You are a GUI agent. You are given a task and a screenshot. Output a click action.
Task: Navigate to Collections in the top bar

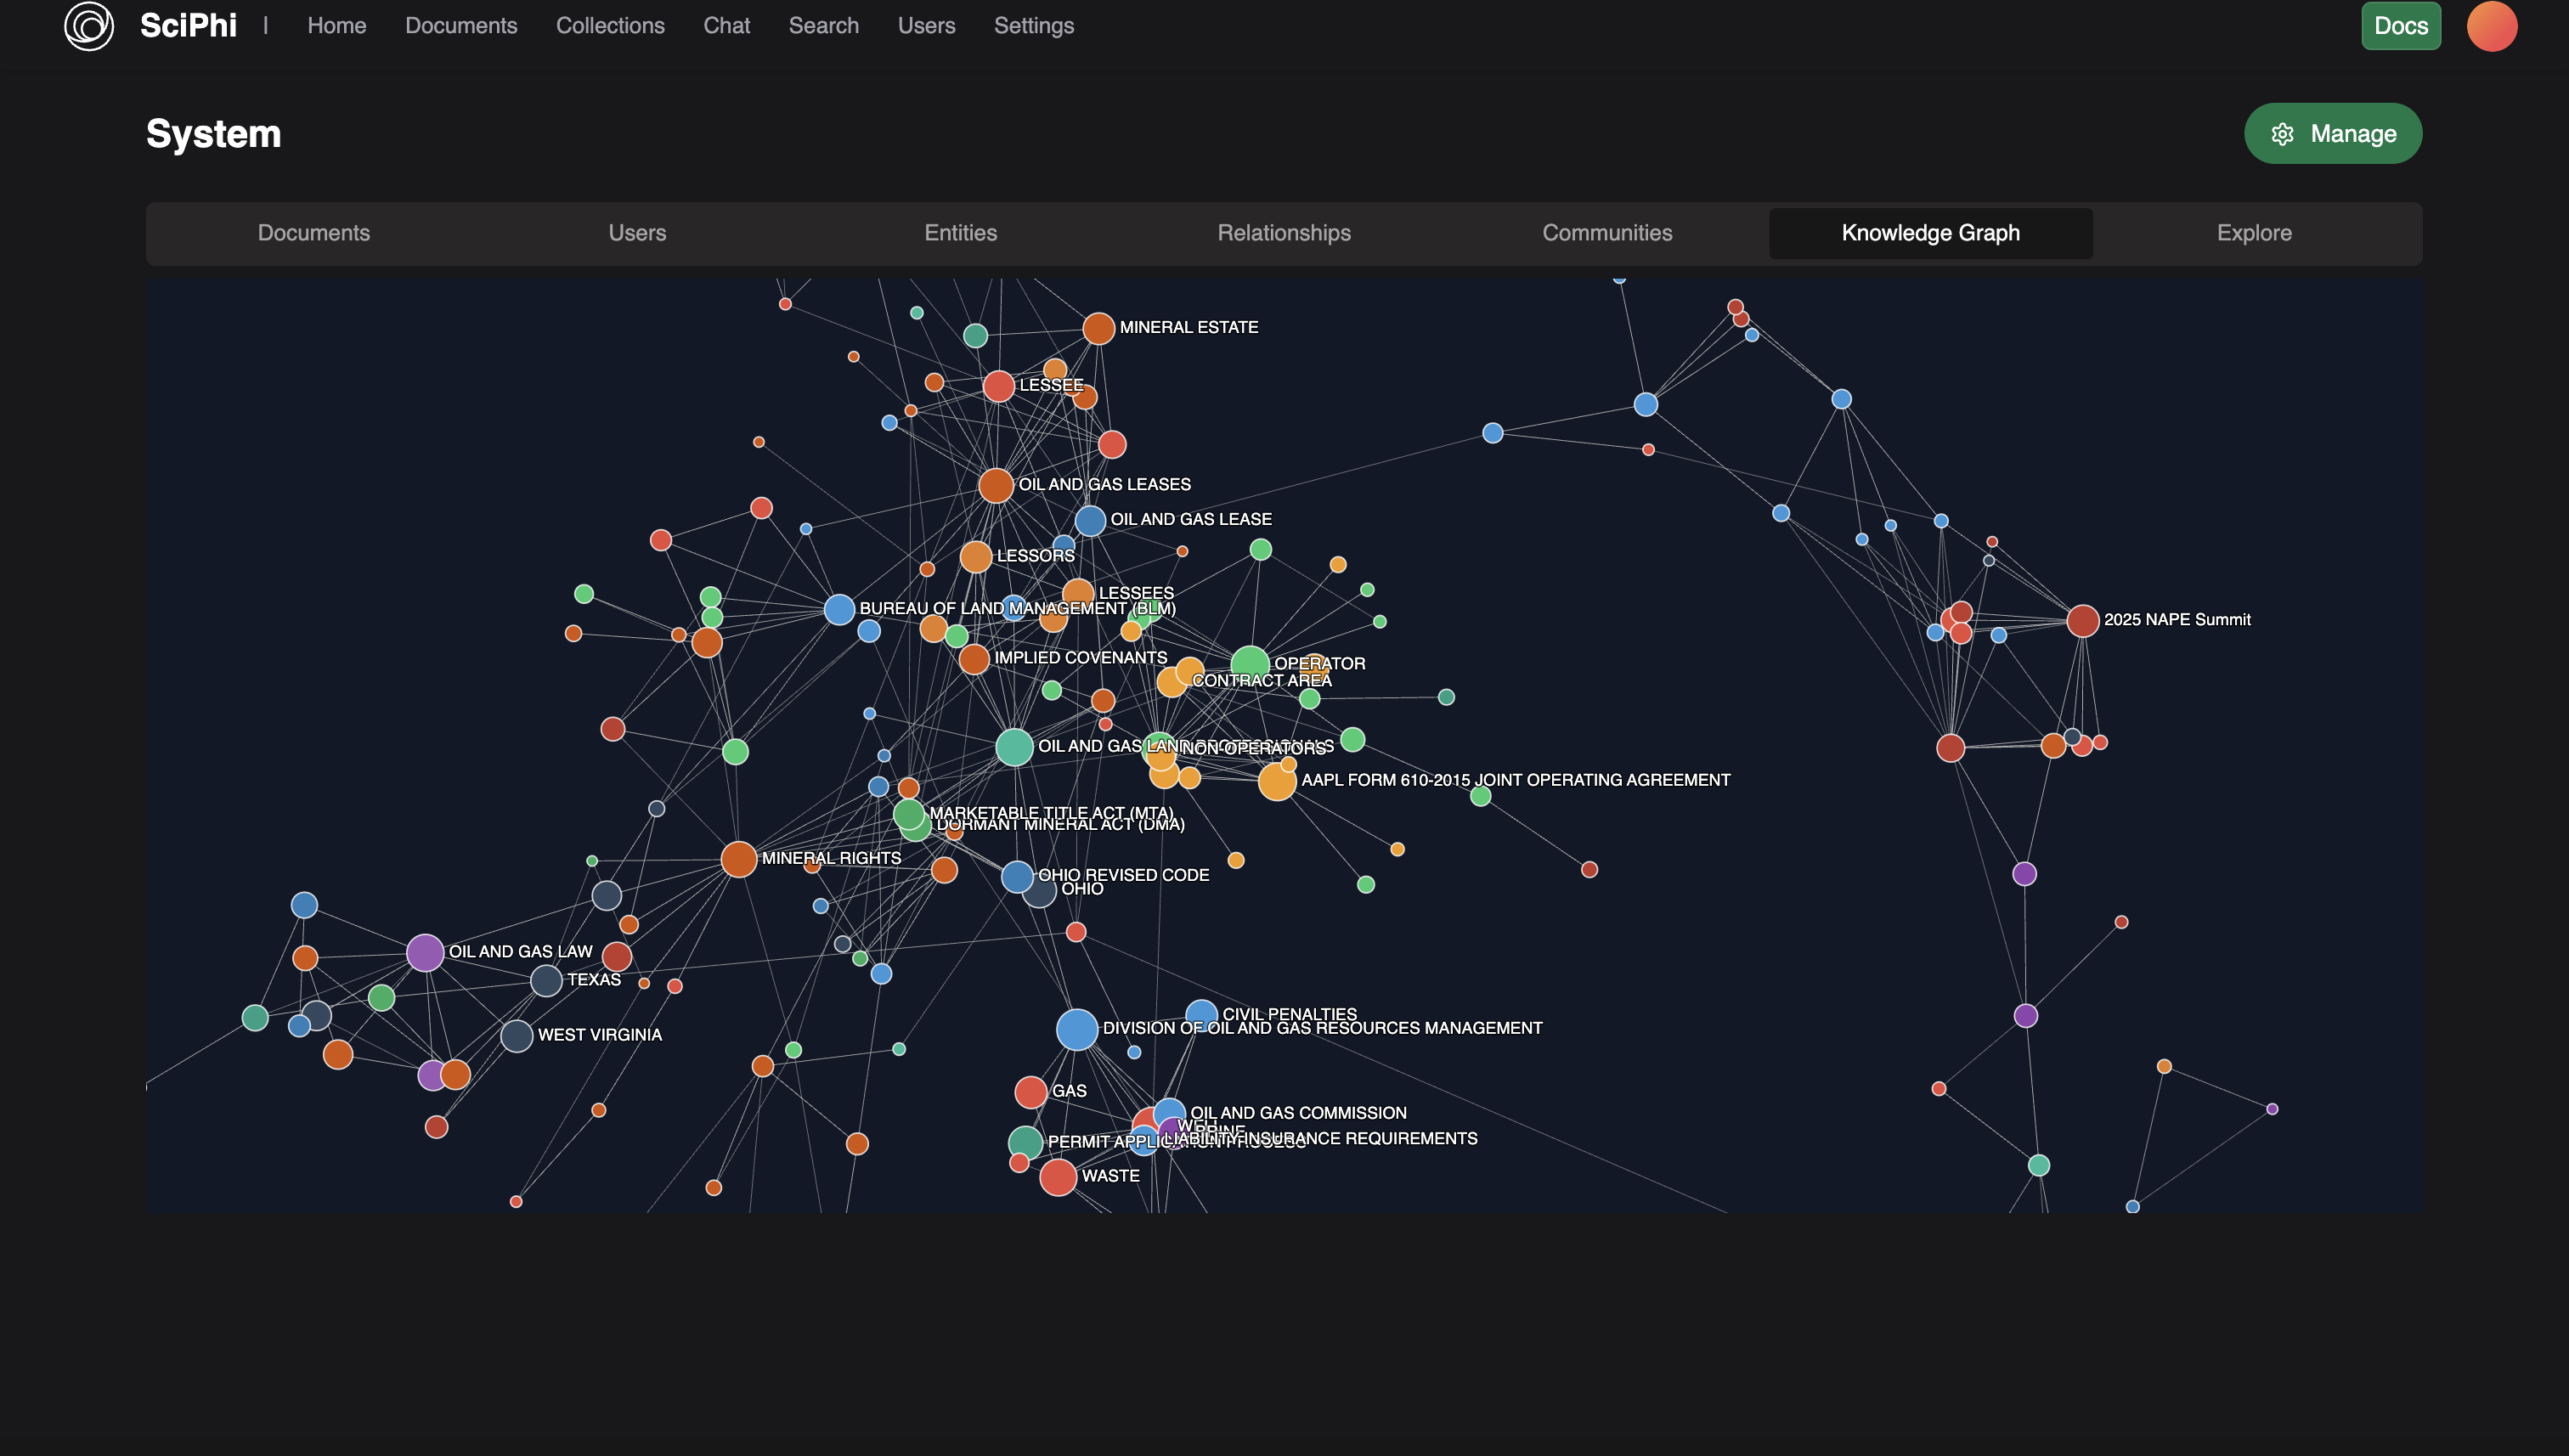click(610, 26)
